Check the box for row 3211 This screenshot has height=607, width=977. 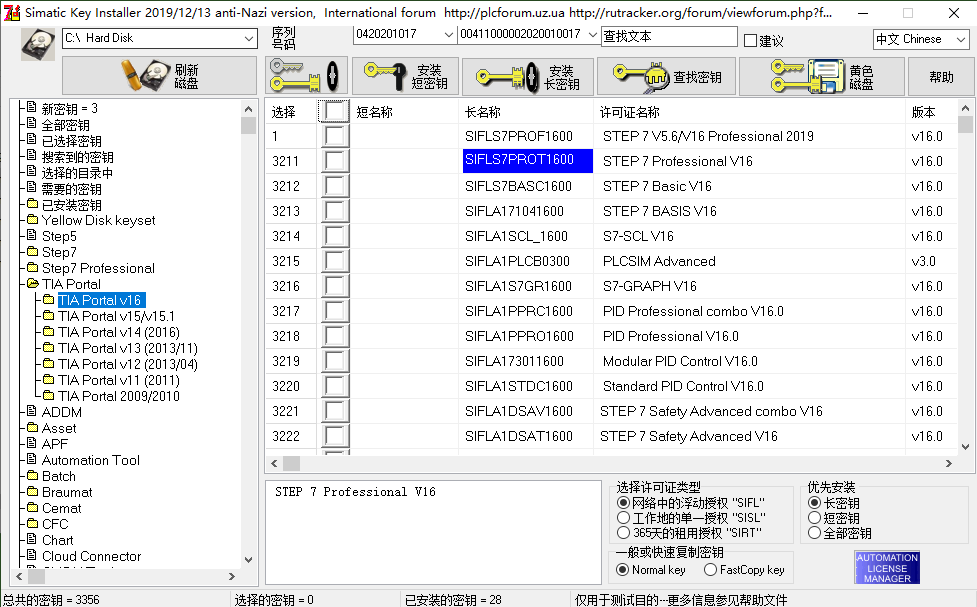[x=334, y=161]
